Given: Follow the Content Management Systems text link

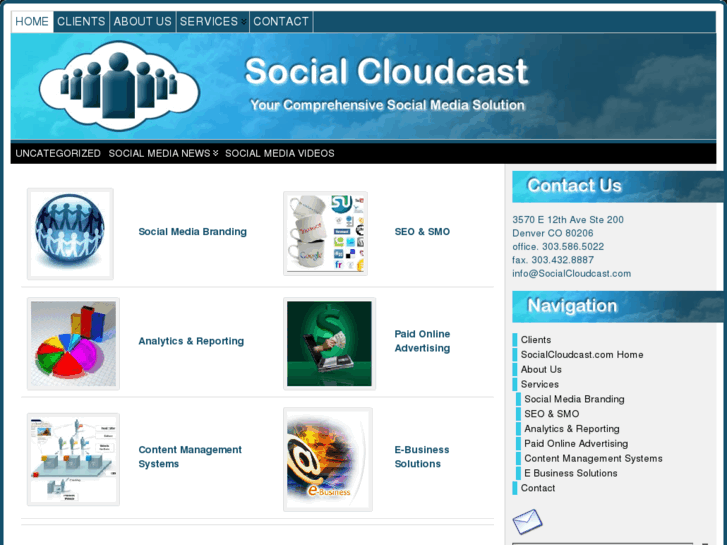Looking at the screenshot, I should [x=190, y=456].
